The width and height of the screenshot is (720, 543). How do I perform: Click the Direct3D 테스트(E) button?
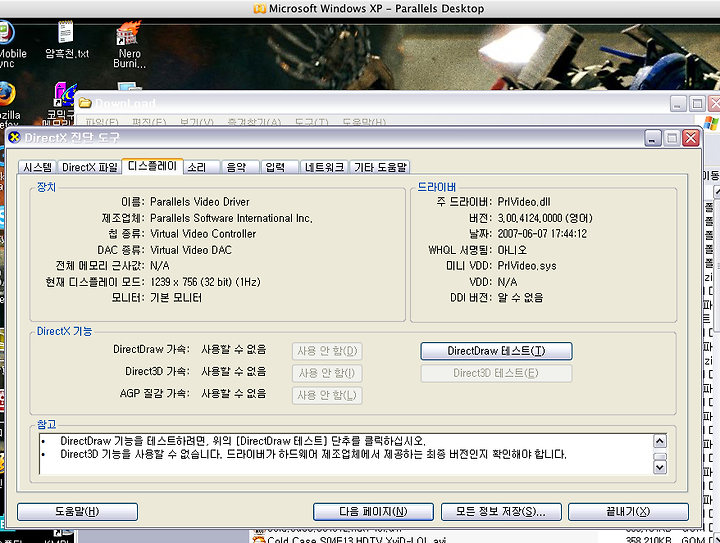coord(496,373)
